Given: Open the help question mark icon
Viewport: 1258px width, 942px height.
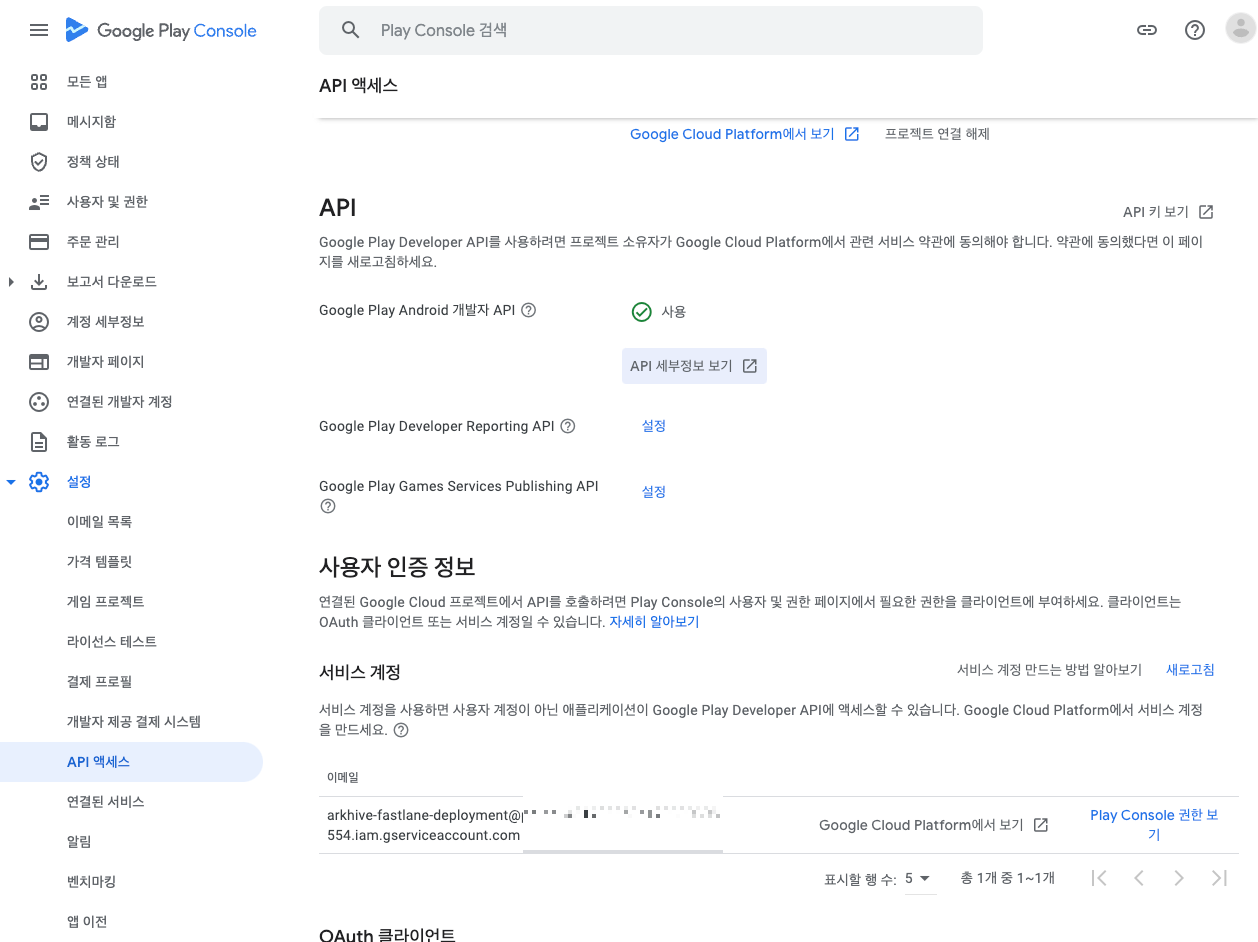Looking at the screenshot, I should 1195,30.
